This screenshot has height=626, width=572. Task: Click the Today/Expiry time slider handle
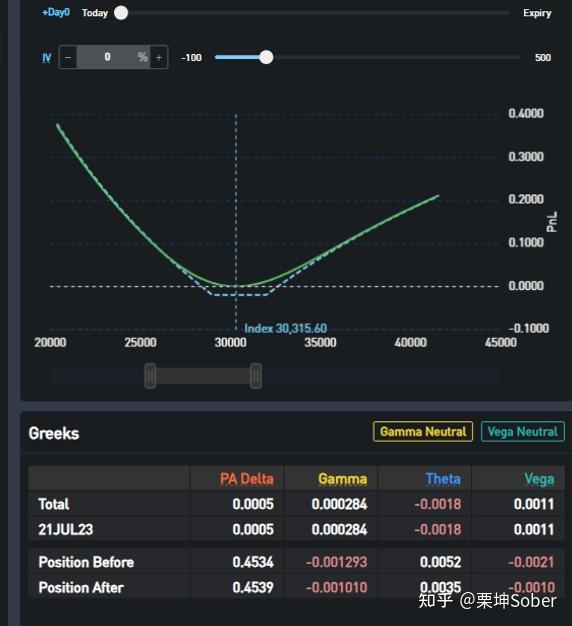[121, 13]
